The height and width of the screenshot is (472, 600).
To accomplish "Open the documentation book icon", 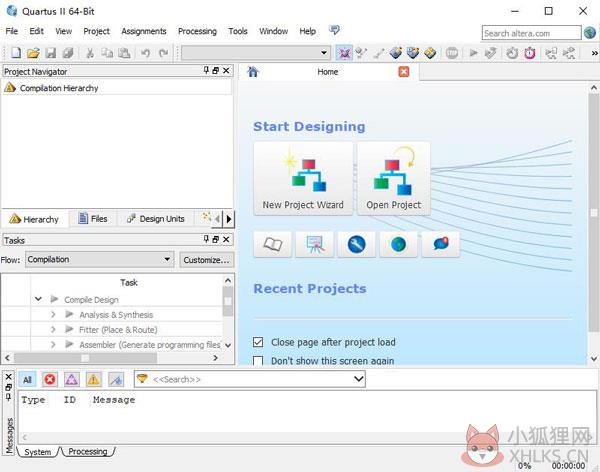I will click(x=272, y=244).
